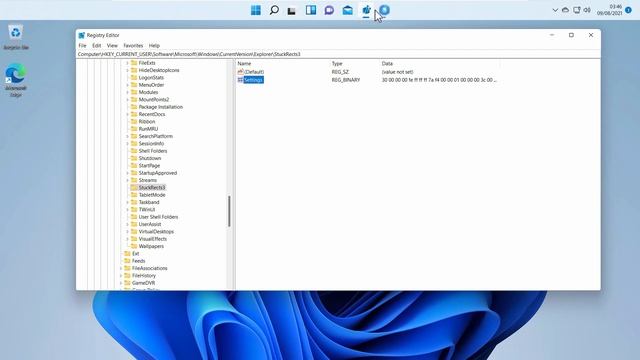Open the OneDrive cloud tray icon
This screenshot has width=640, height=360.
point(565,10)
